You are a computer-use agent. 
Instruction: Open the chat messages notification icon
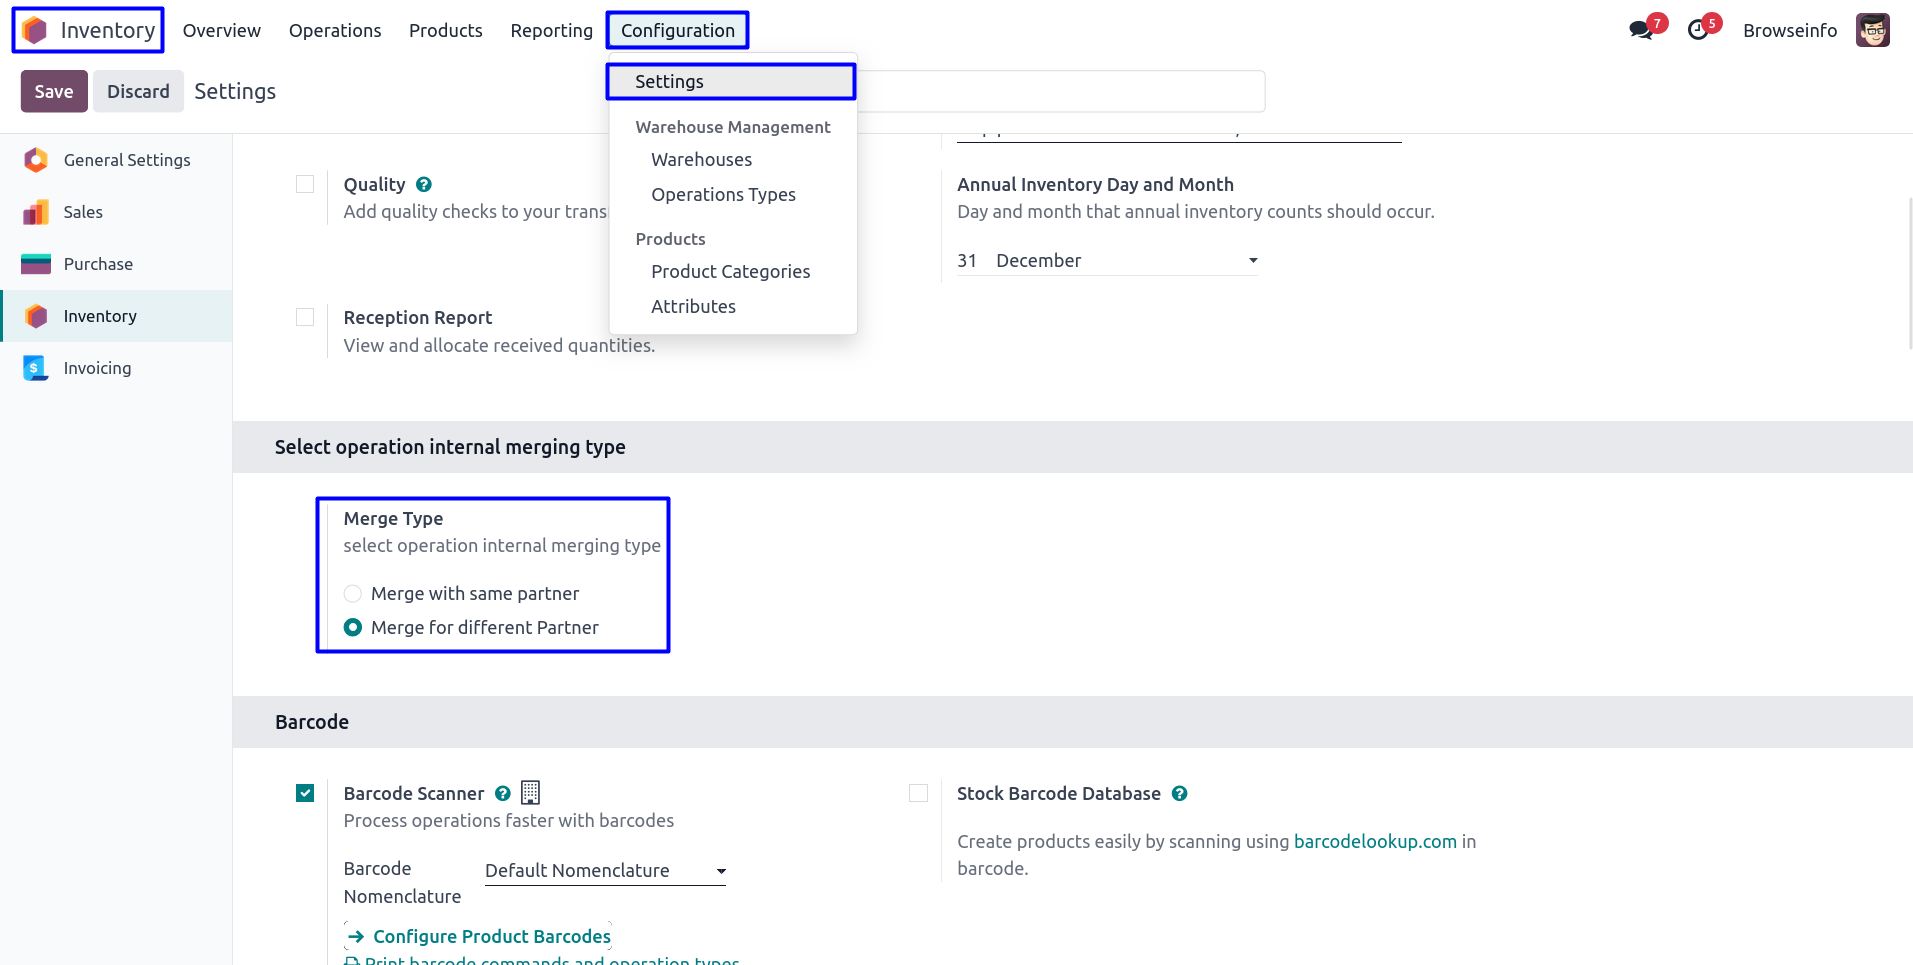click(1640, 30)
